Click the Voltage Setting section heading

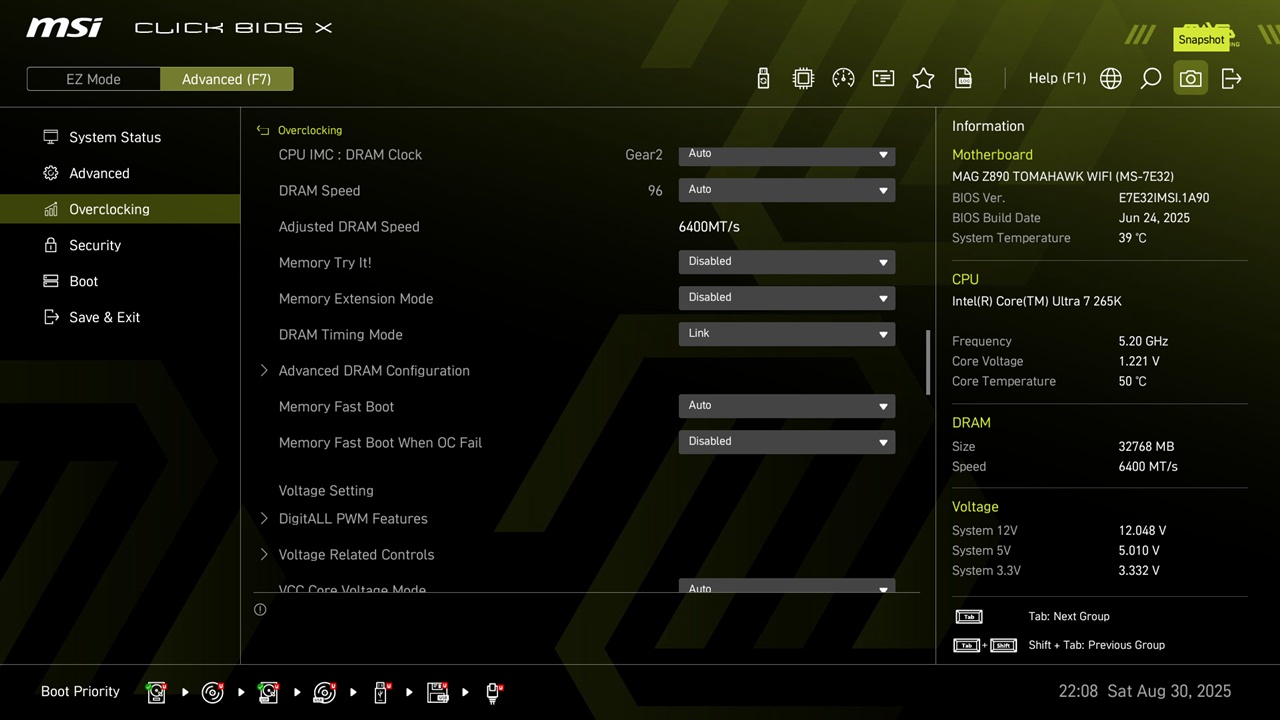pos(326,490)
